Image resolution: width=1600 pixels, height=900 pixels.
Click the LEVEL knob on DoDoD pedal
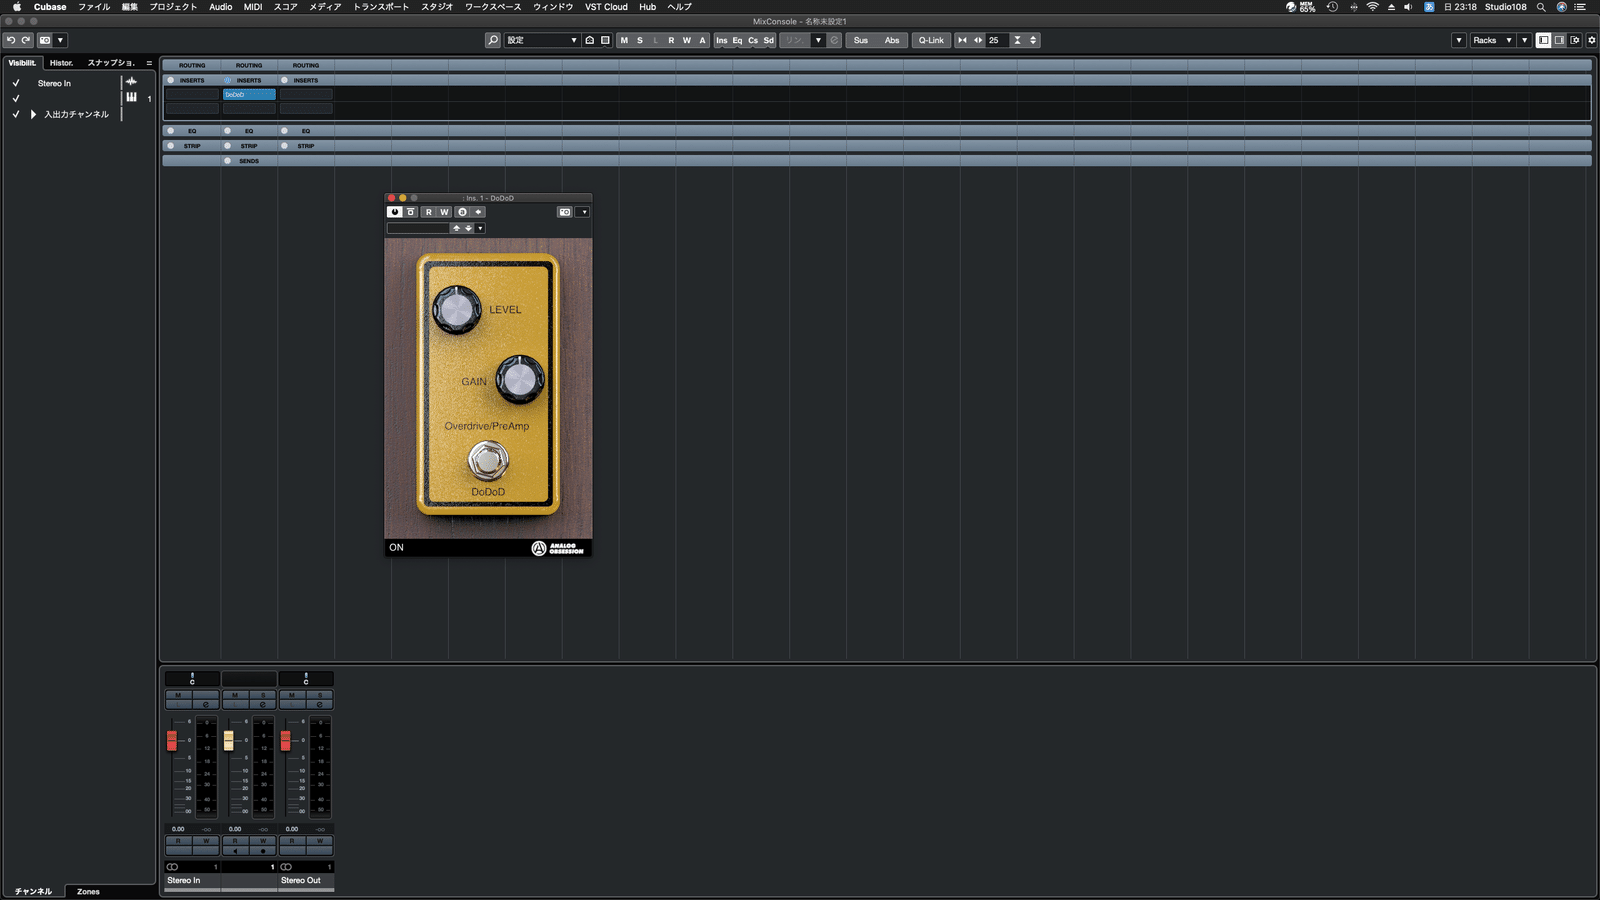click(x=457, y=309)
